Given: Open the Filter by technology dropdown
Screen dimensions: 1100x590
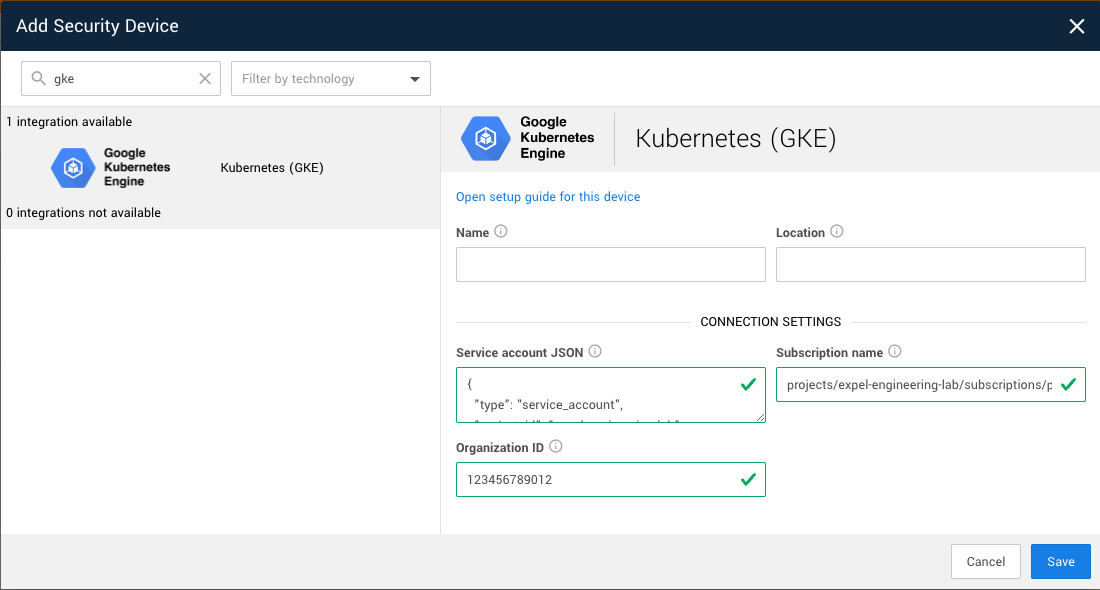Looking at the screenshot, I should click(x=330, y=79).
